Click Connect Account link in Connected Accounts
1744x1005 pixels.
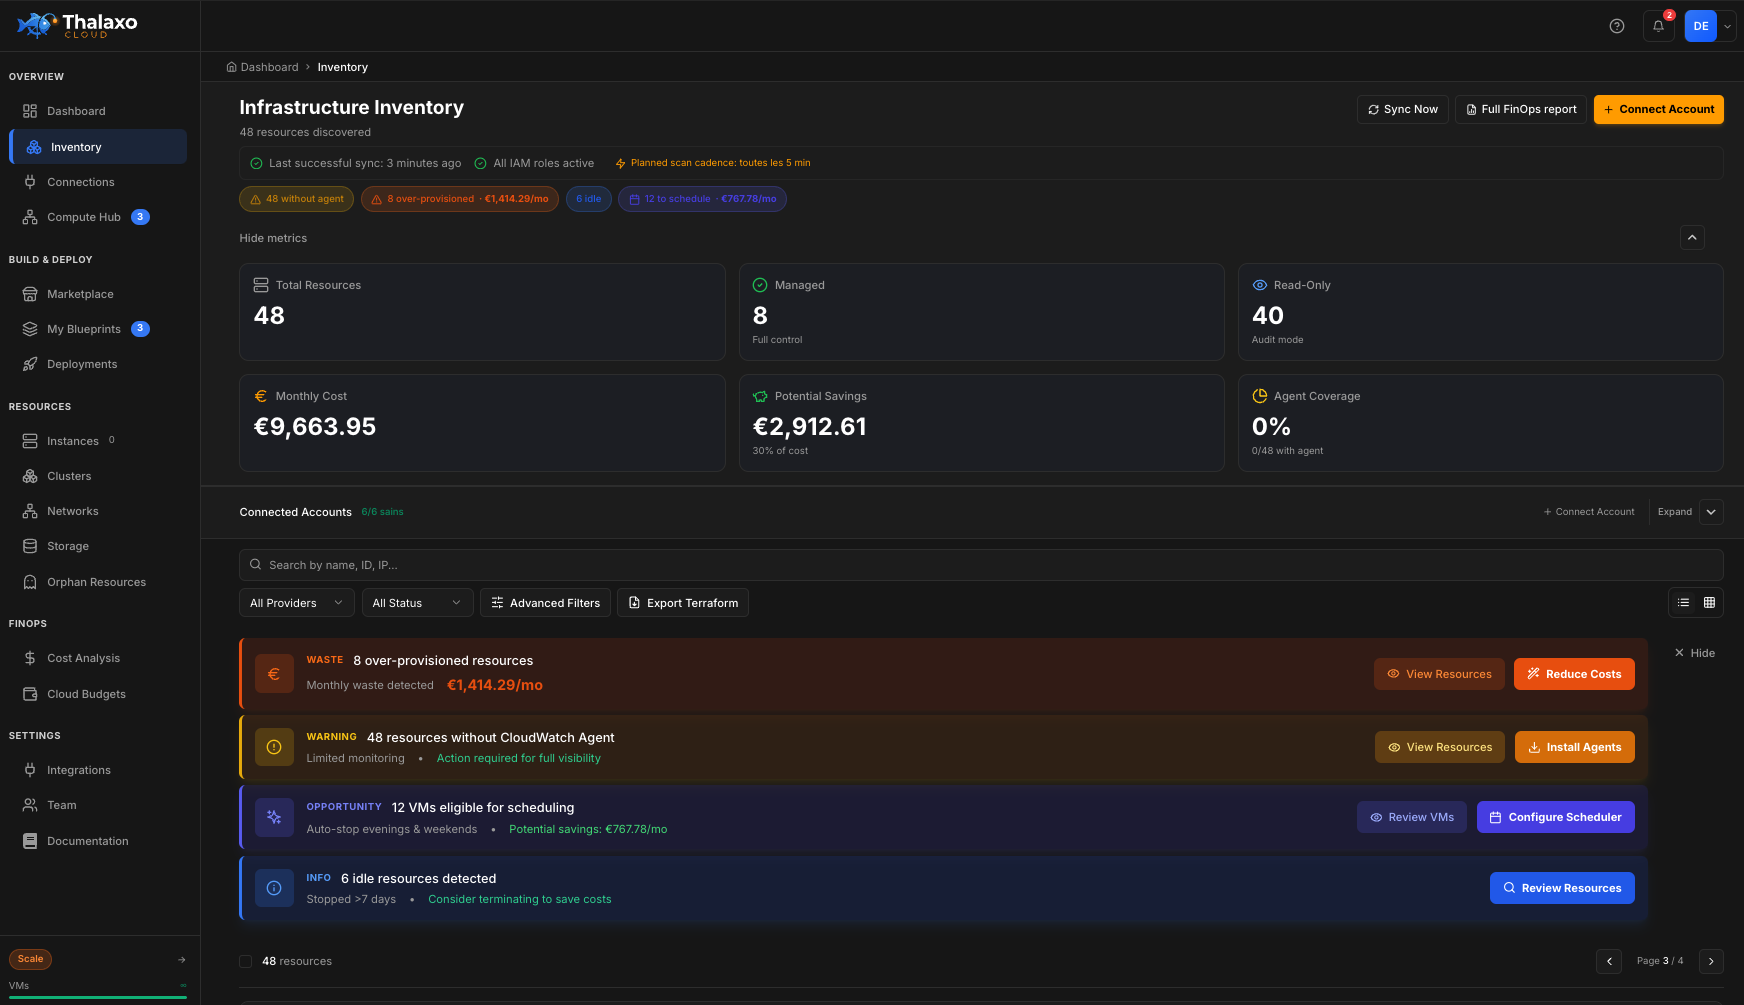point(1589,512)
